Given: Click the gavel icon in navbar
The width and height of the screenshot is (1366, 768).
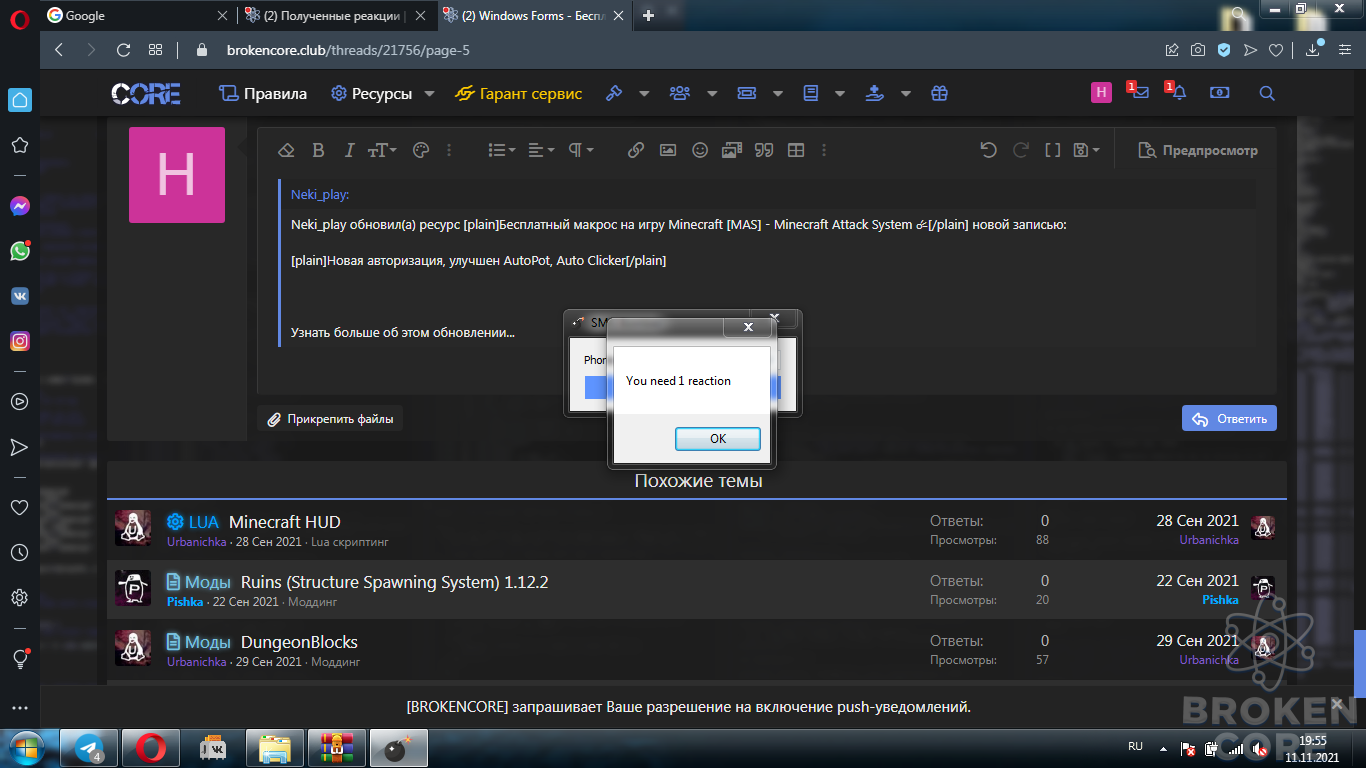Looking at the screenshot, I should pos(615,93).
